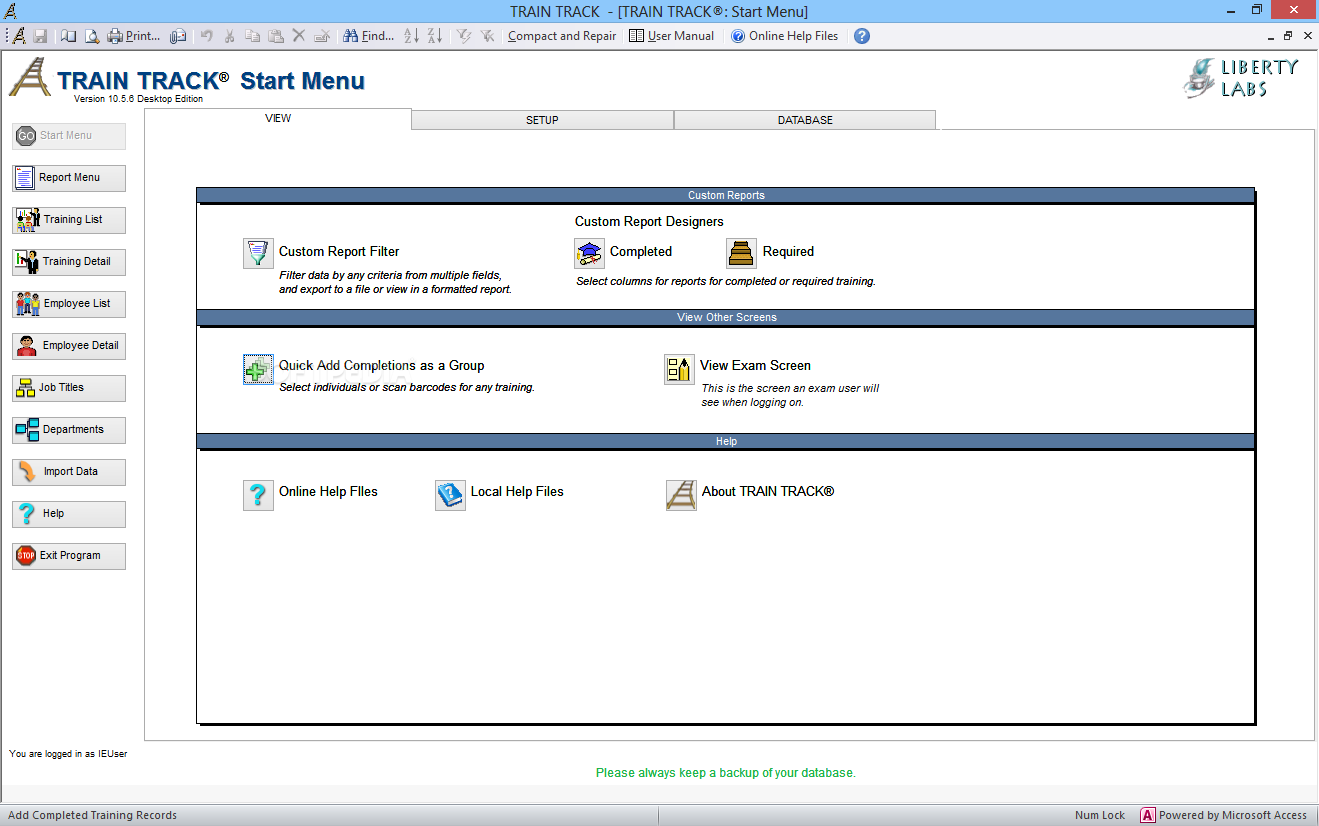
Task: Click the Undo toolbar icon
Action: [x=207, y=36]
